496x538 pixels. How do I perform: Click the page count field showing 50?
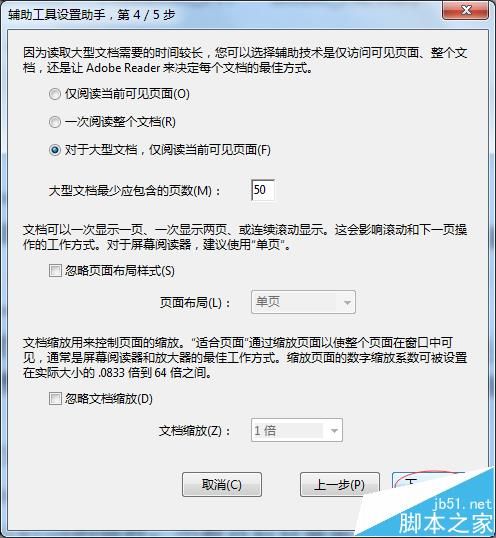263,190
